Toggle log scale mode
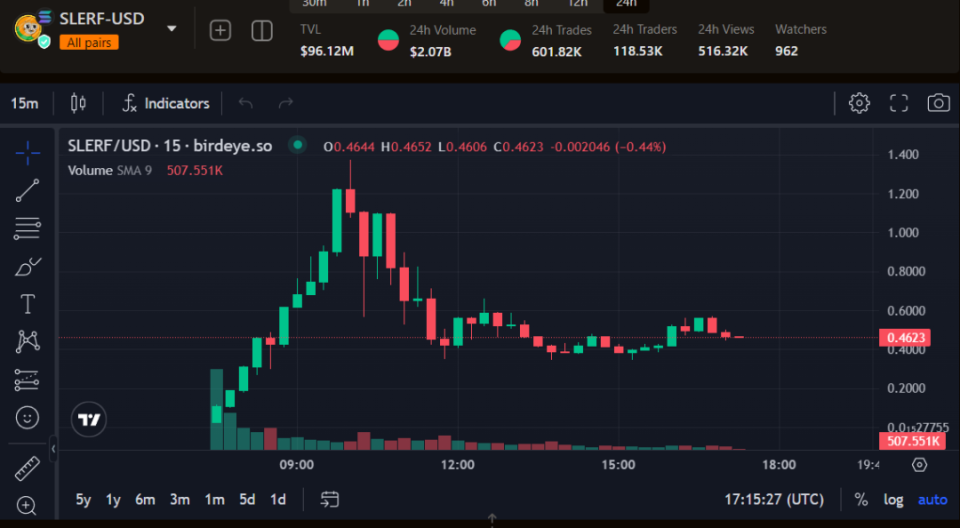Viewport: 960px width, 528px height. 893,500
